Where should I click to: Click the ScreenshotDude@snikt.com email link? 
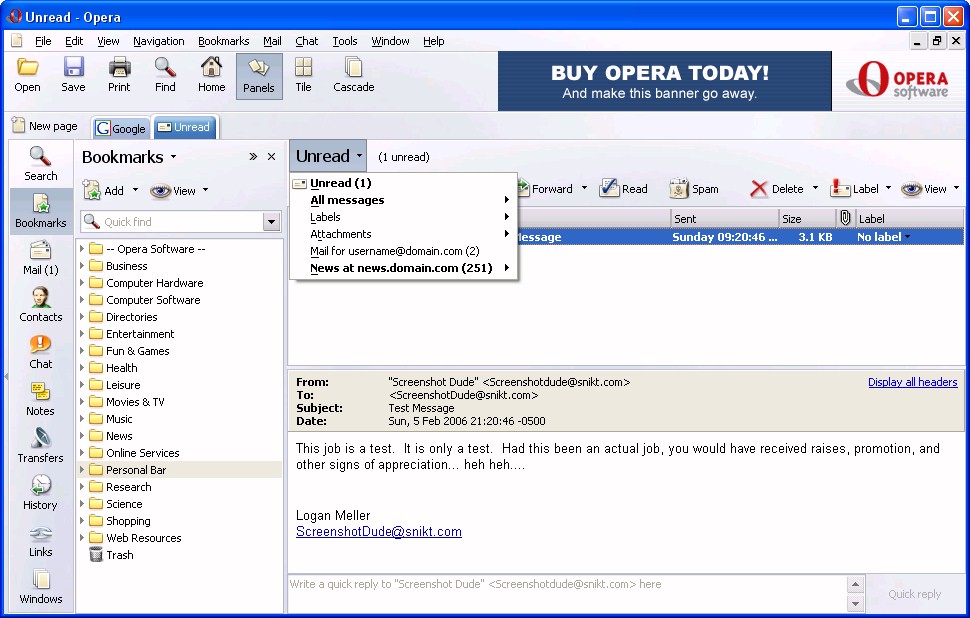pyautogui.click(x=378, y=532)
